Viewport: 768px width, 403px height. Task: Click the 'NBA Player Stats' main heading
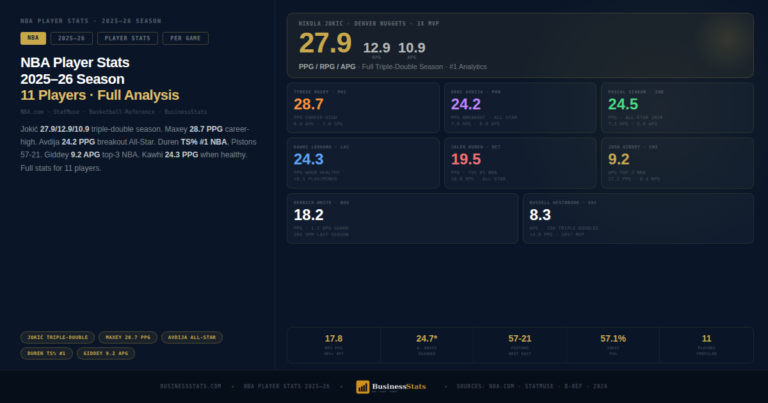tap(75, 63)
